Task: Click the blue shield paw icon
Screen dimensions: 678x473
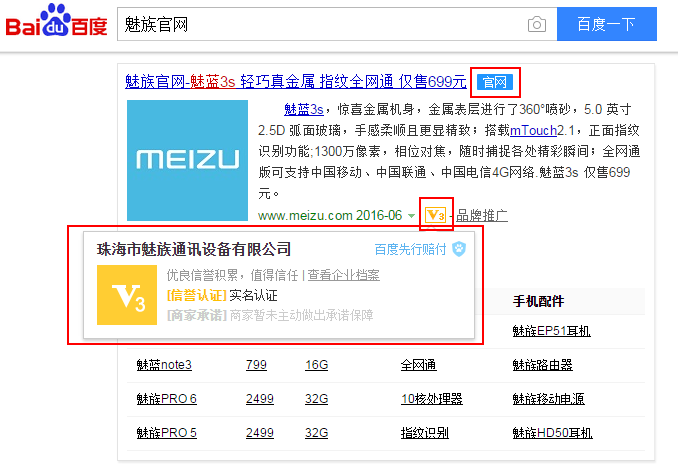Action: [x=459, y=249]
